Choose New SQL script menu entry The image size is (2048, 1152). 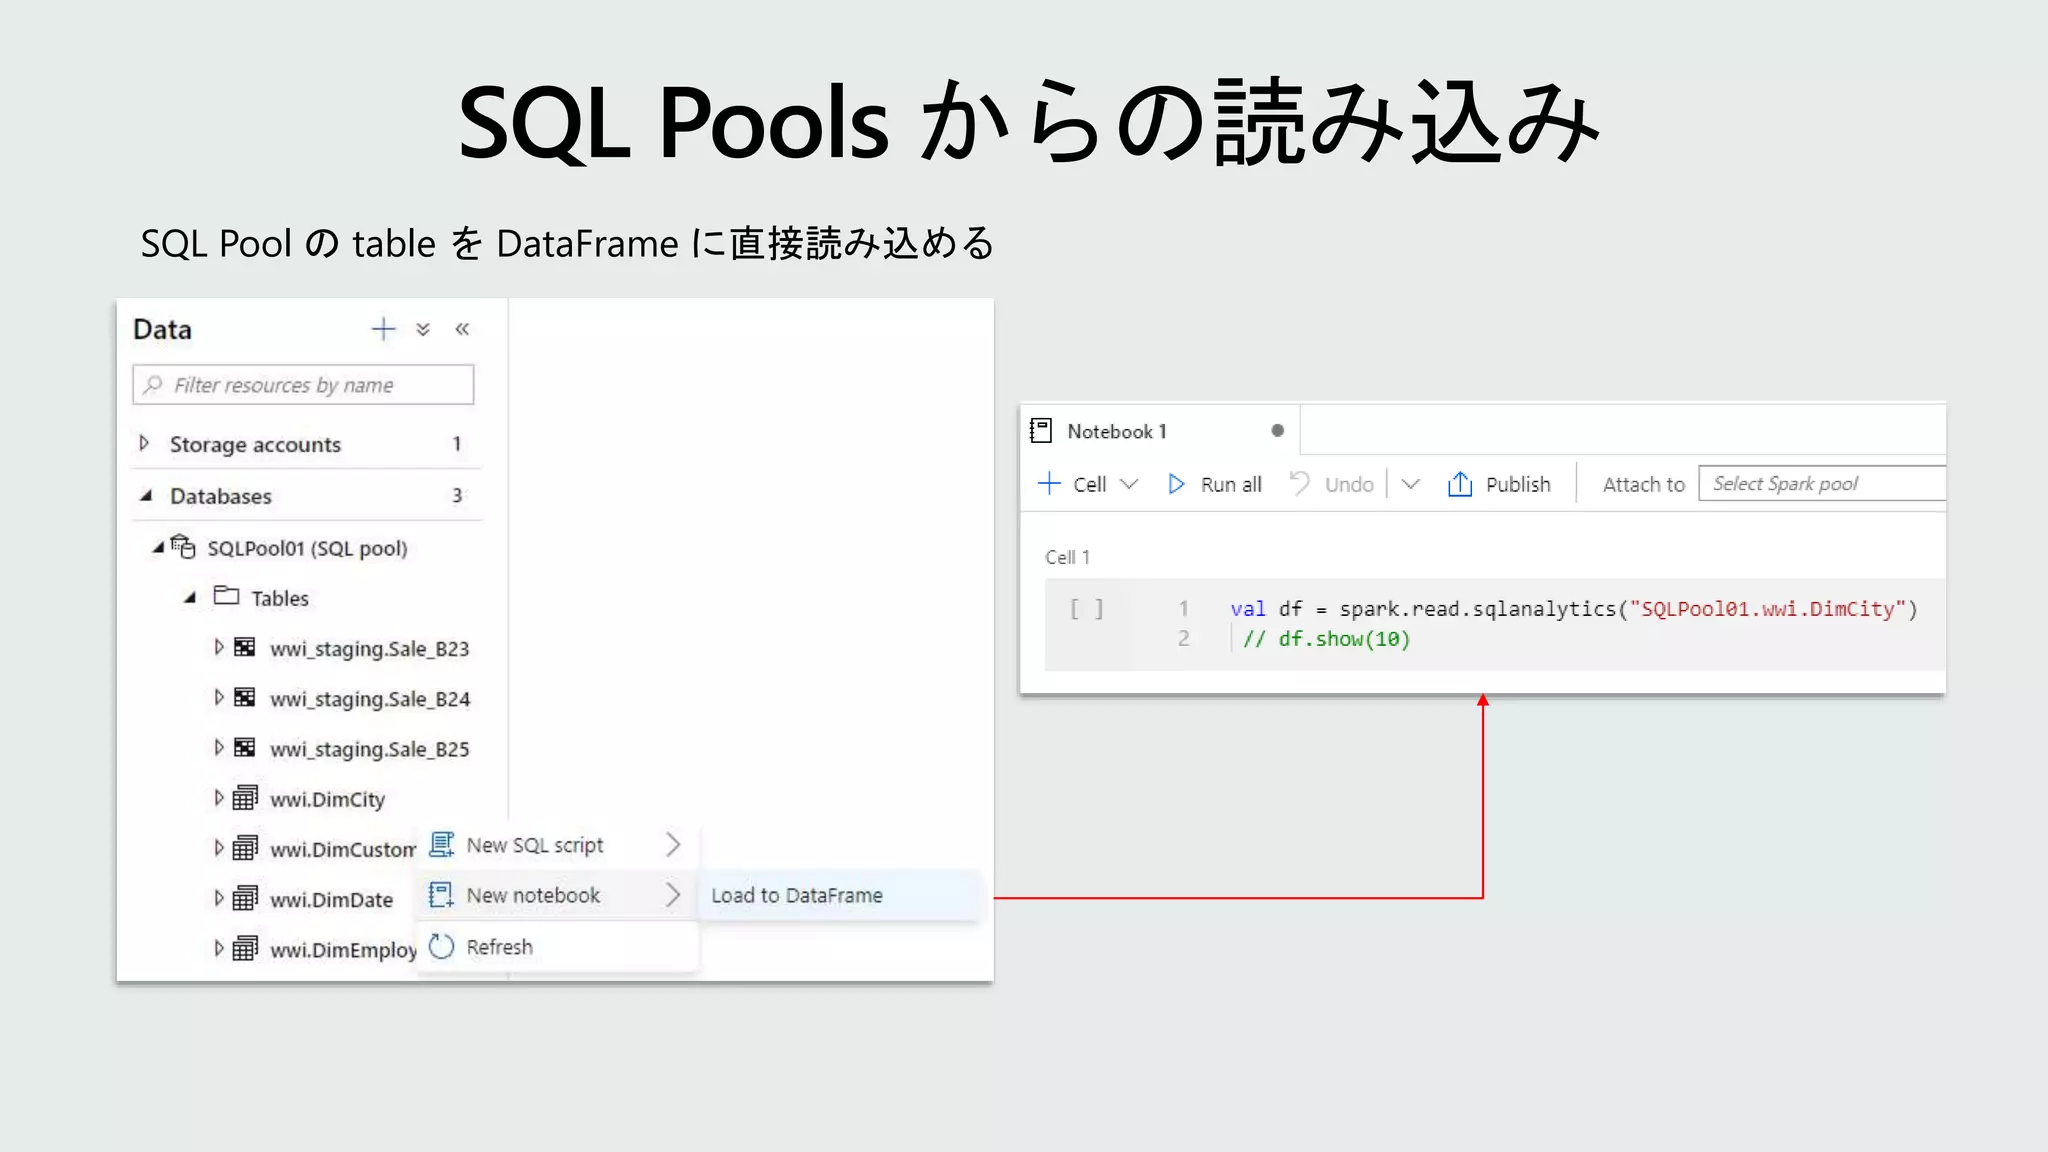pyautogui.click(x=557, y=845)
